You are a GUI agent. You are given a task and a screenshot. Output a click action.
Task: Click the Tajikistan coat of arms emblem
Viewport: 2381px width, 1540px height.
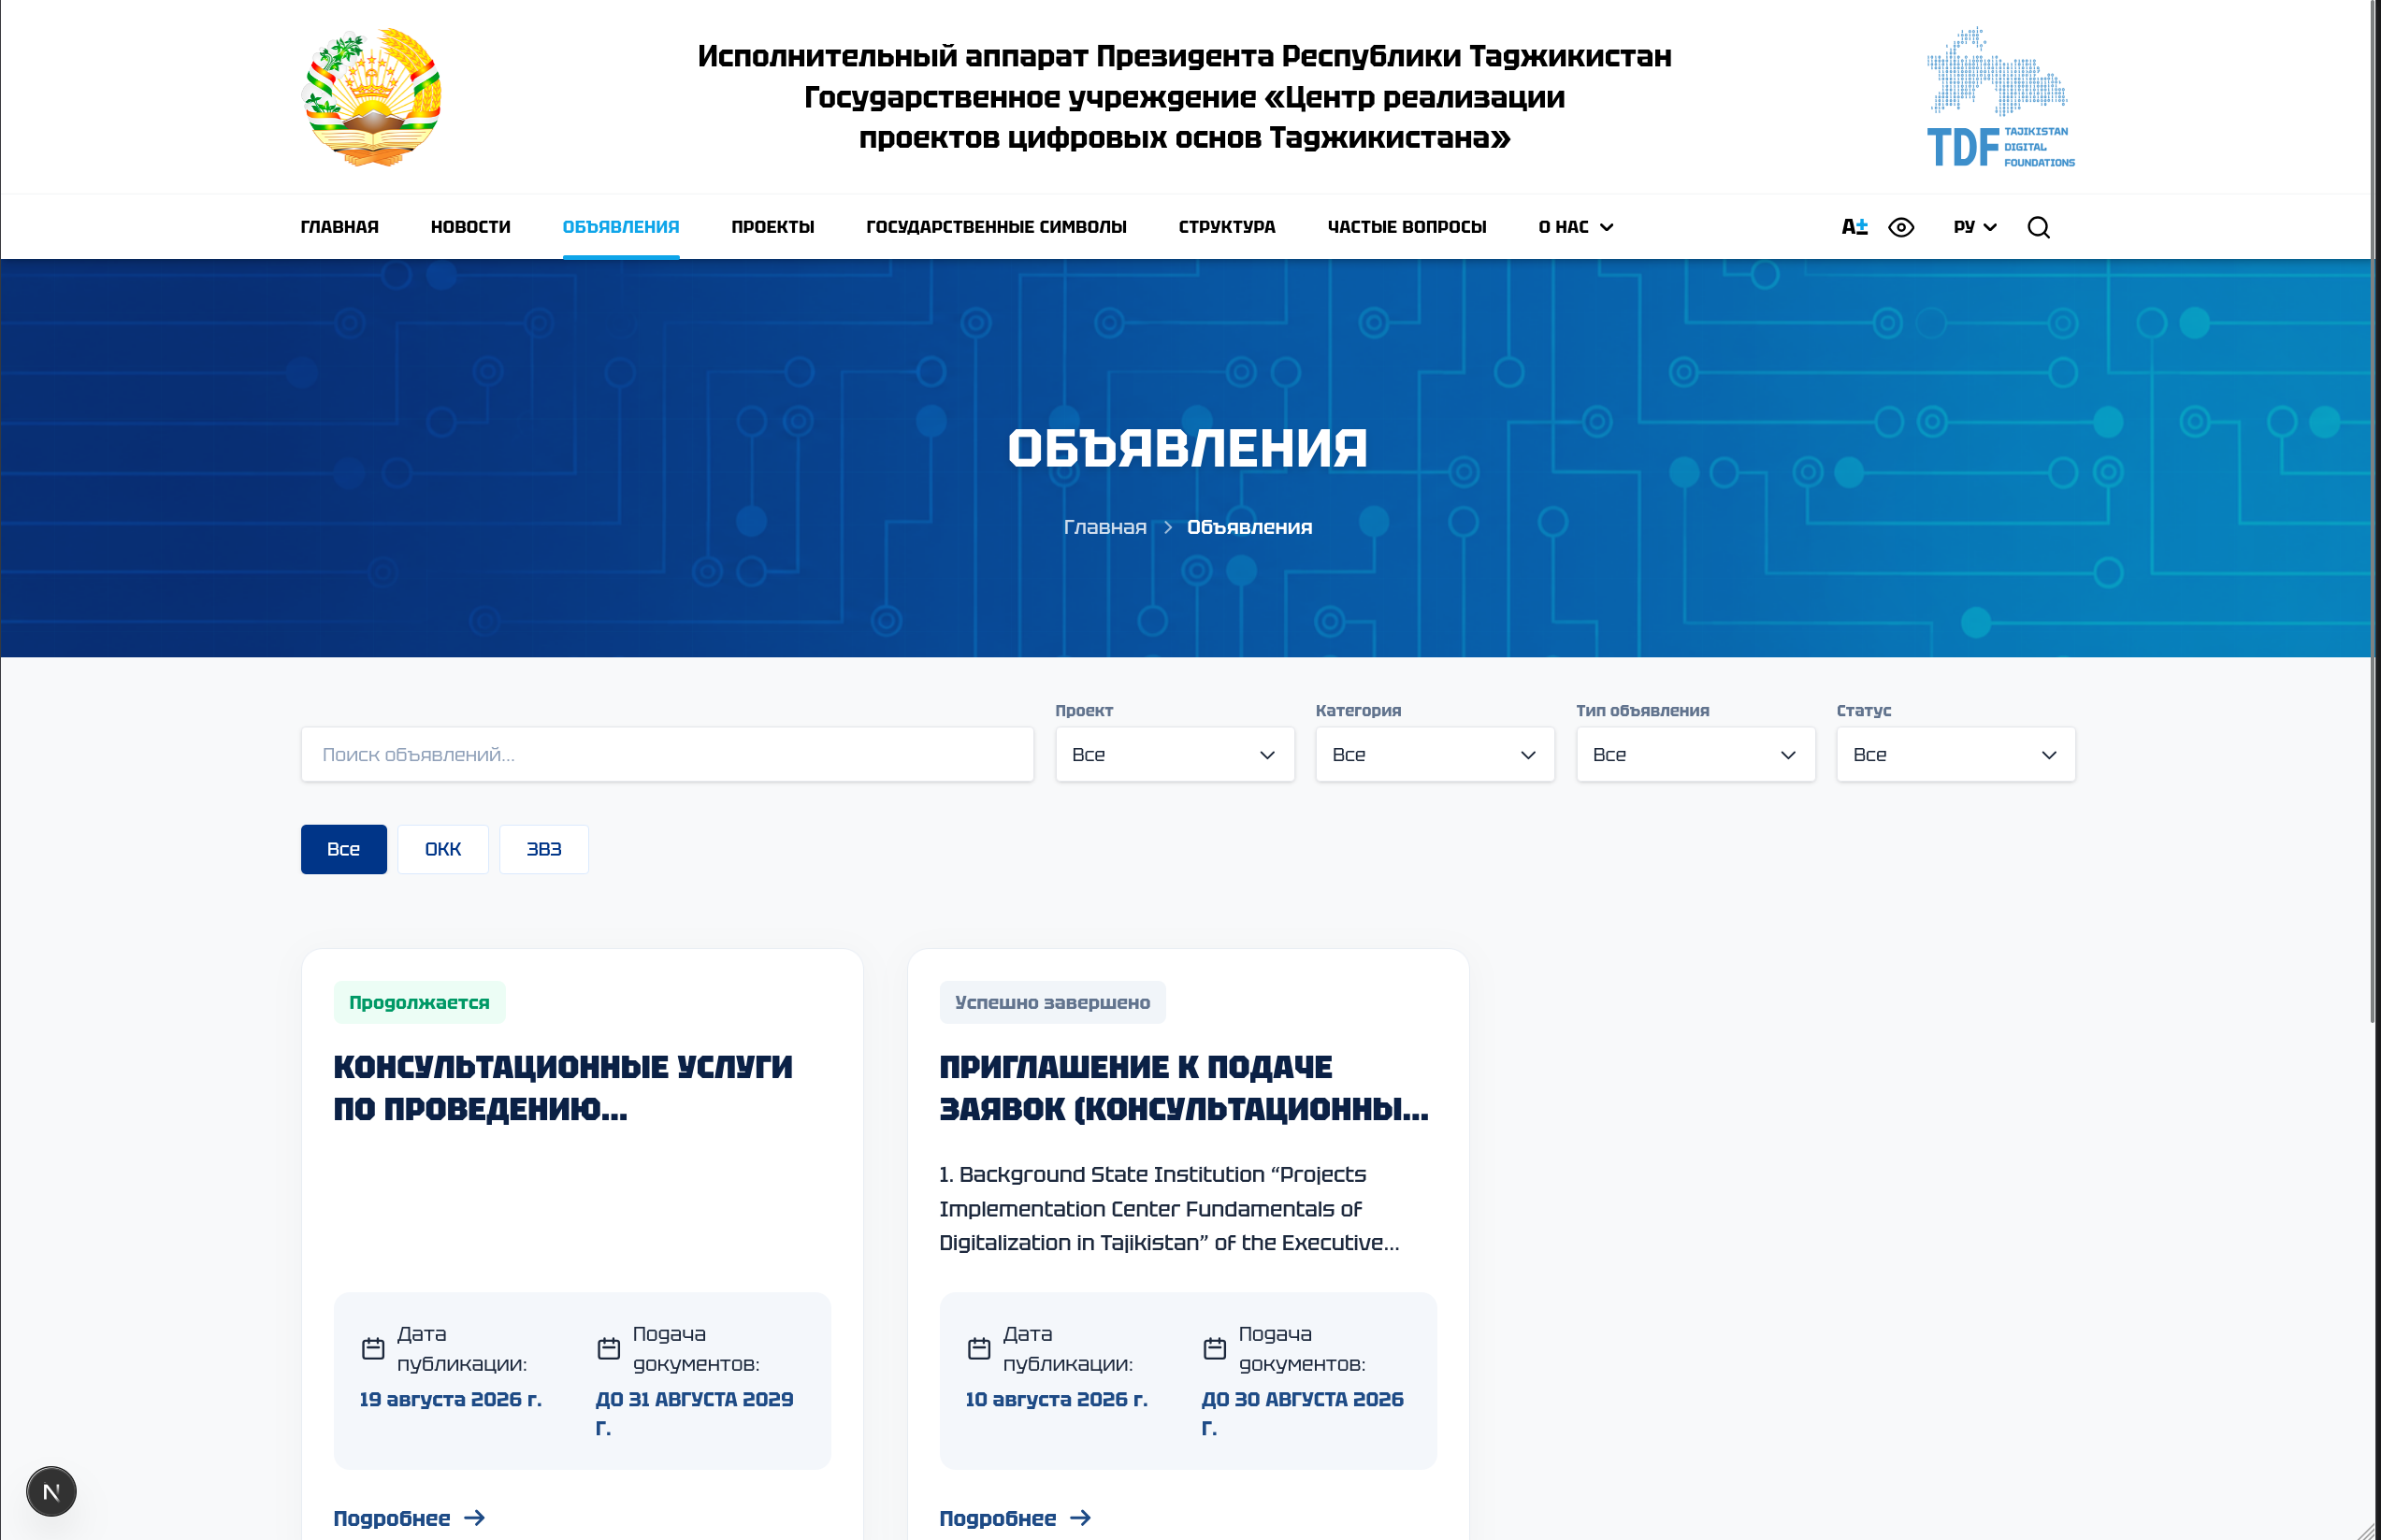[372, 97]
